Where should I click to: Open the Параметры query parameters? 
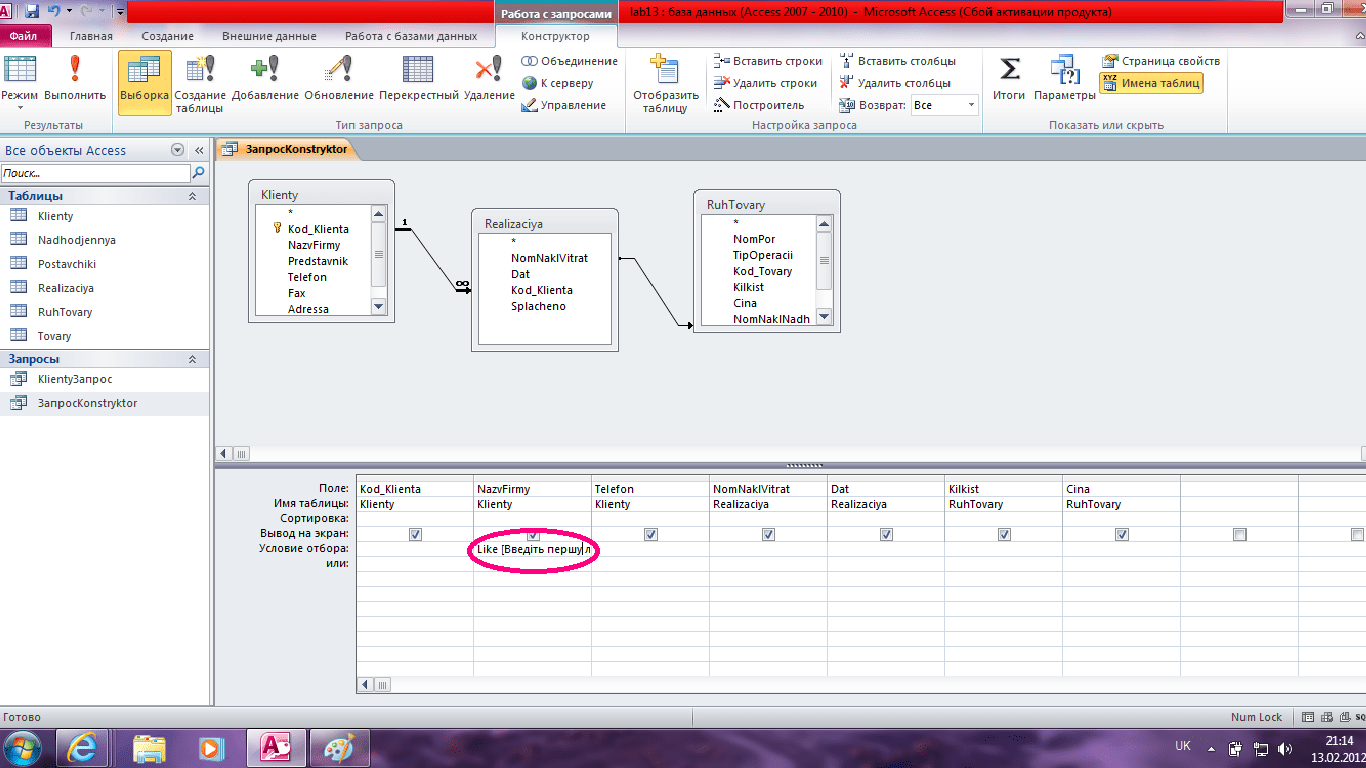[1065, 80]
